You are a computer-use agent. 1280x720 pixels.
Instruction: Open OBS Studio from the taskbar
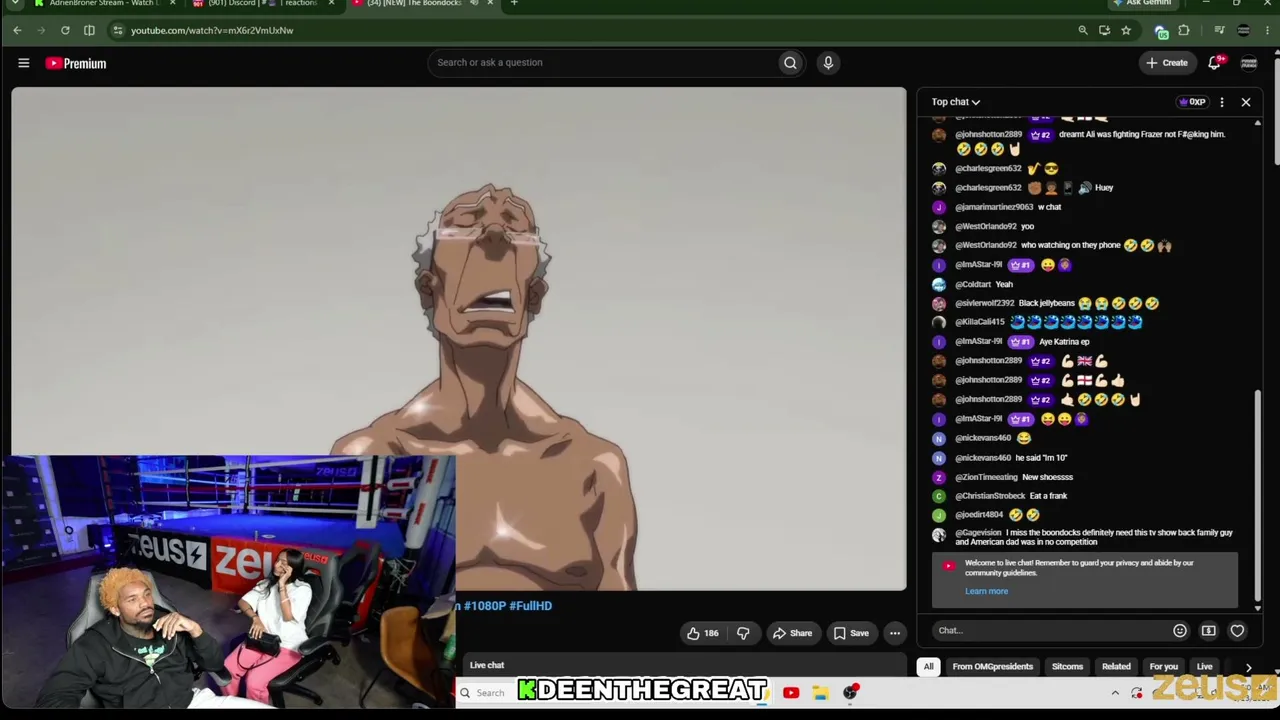851,692
